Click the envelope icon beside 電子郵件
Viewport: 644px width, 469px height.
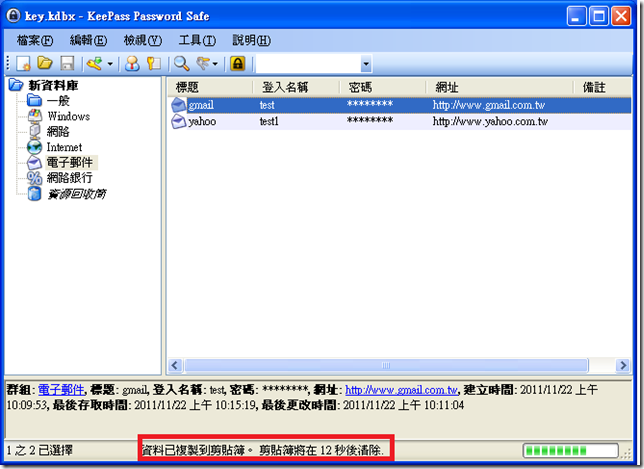pos(34,163)
